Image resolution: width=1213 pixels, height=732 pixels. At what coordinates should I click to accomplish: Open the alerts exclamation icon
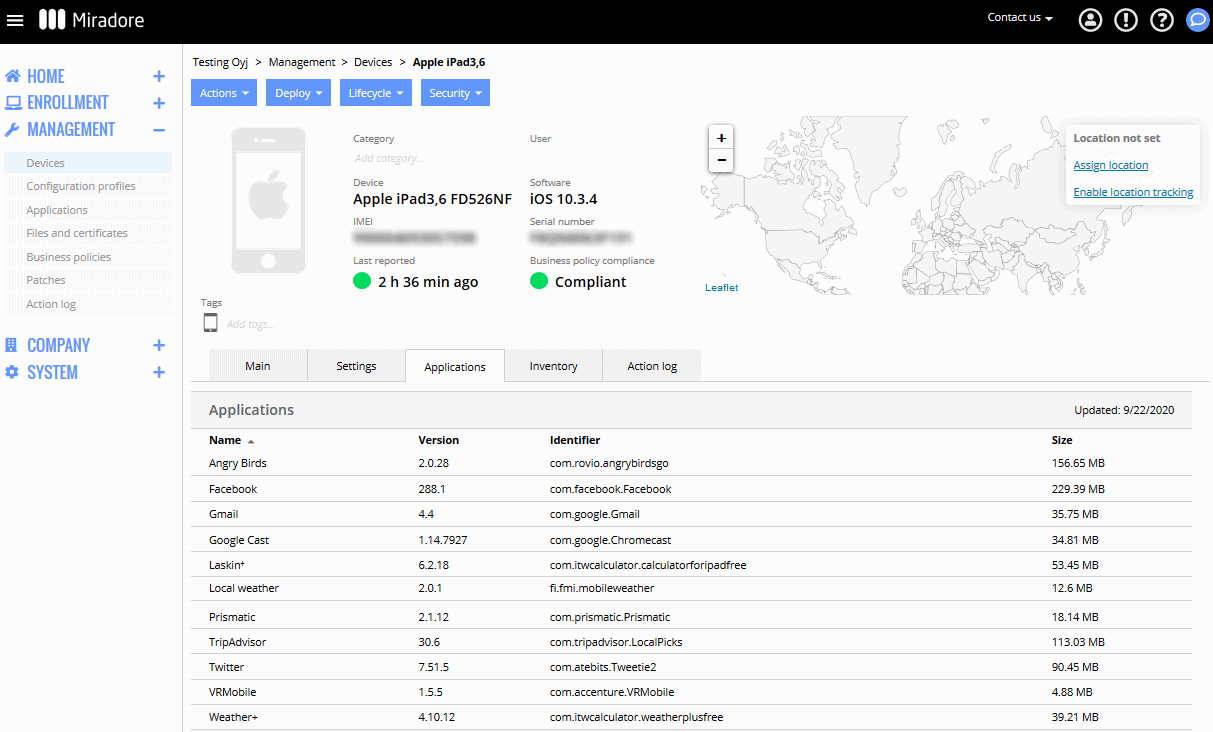click(1126, 20)
